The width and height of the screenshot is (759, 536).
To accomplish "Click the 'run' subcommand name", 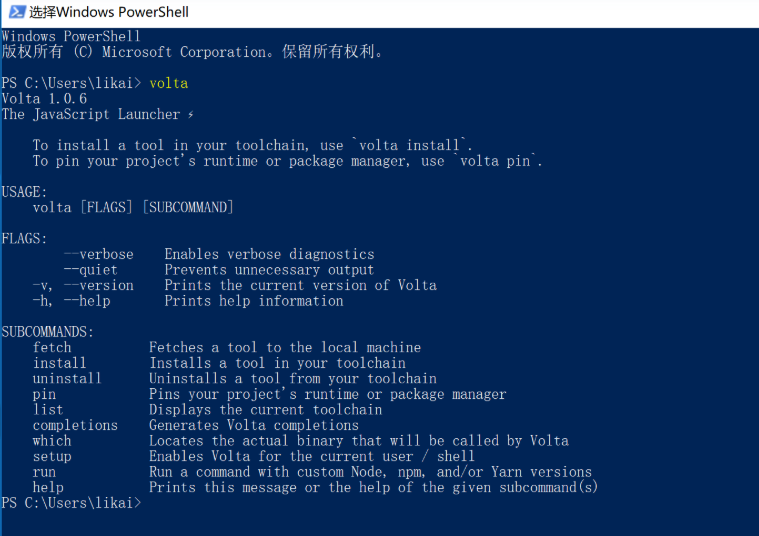I will 44,472.
